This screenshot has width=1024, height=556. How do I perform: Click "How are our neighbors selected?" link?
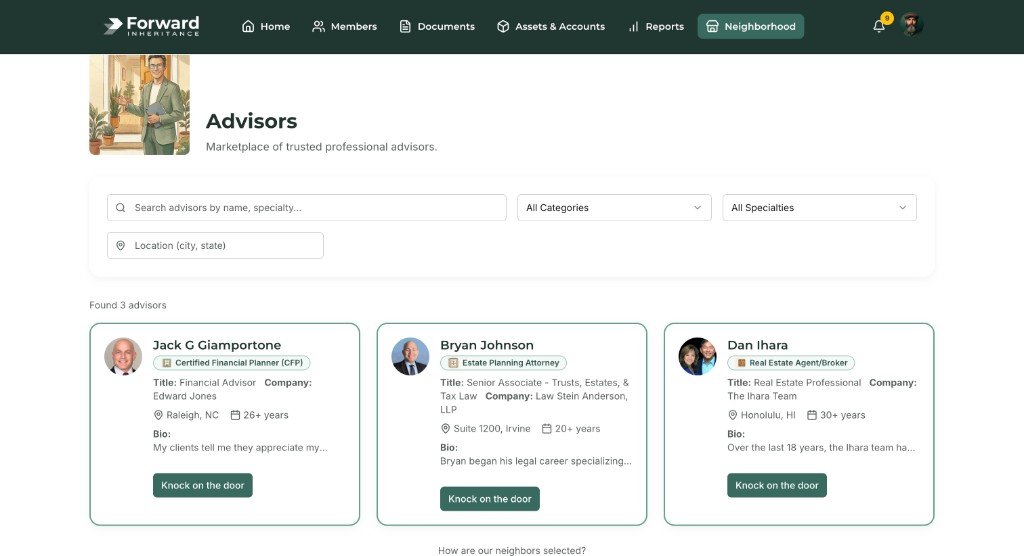pyautogui.click(x=512, y=550)
